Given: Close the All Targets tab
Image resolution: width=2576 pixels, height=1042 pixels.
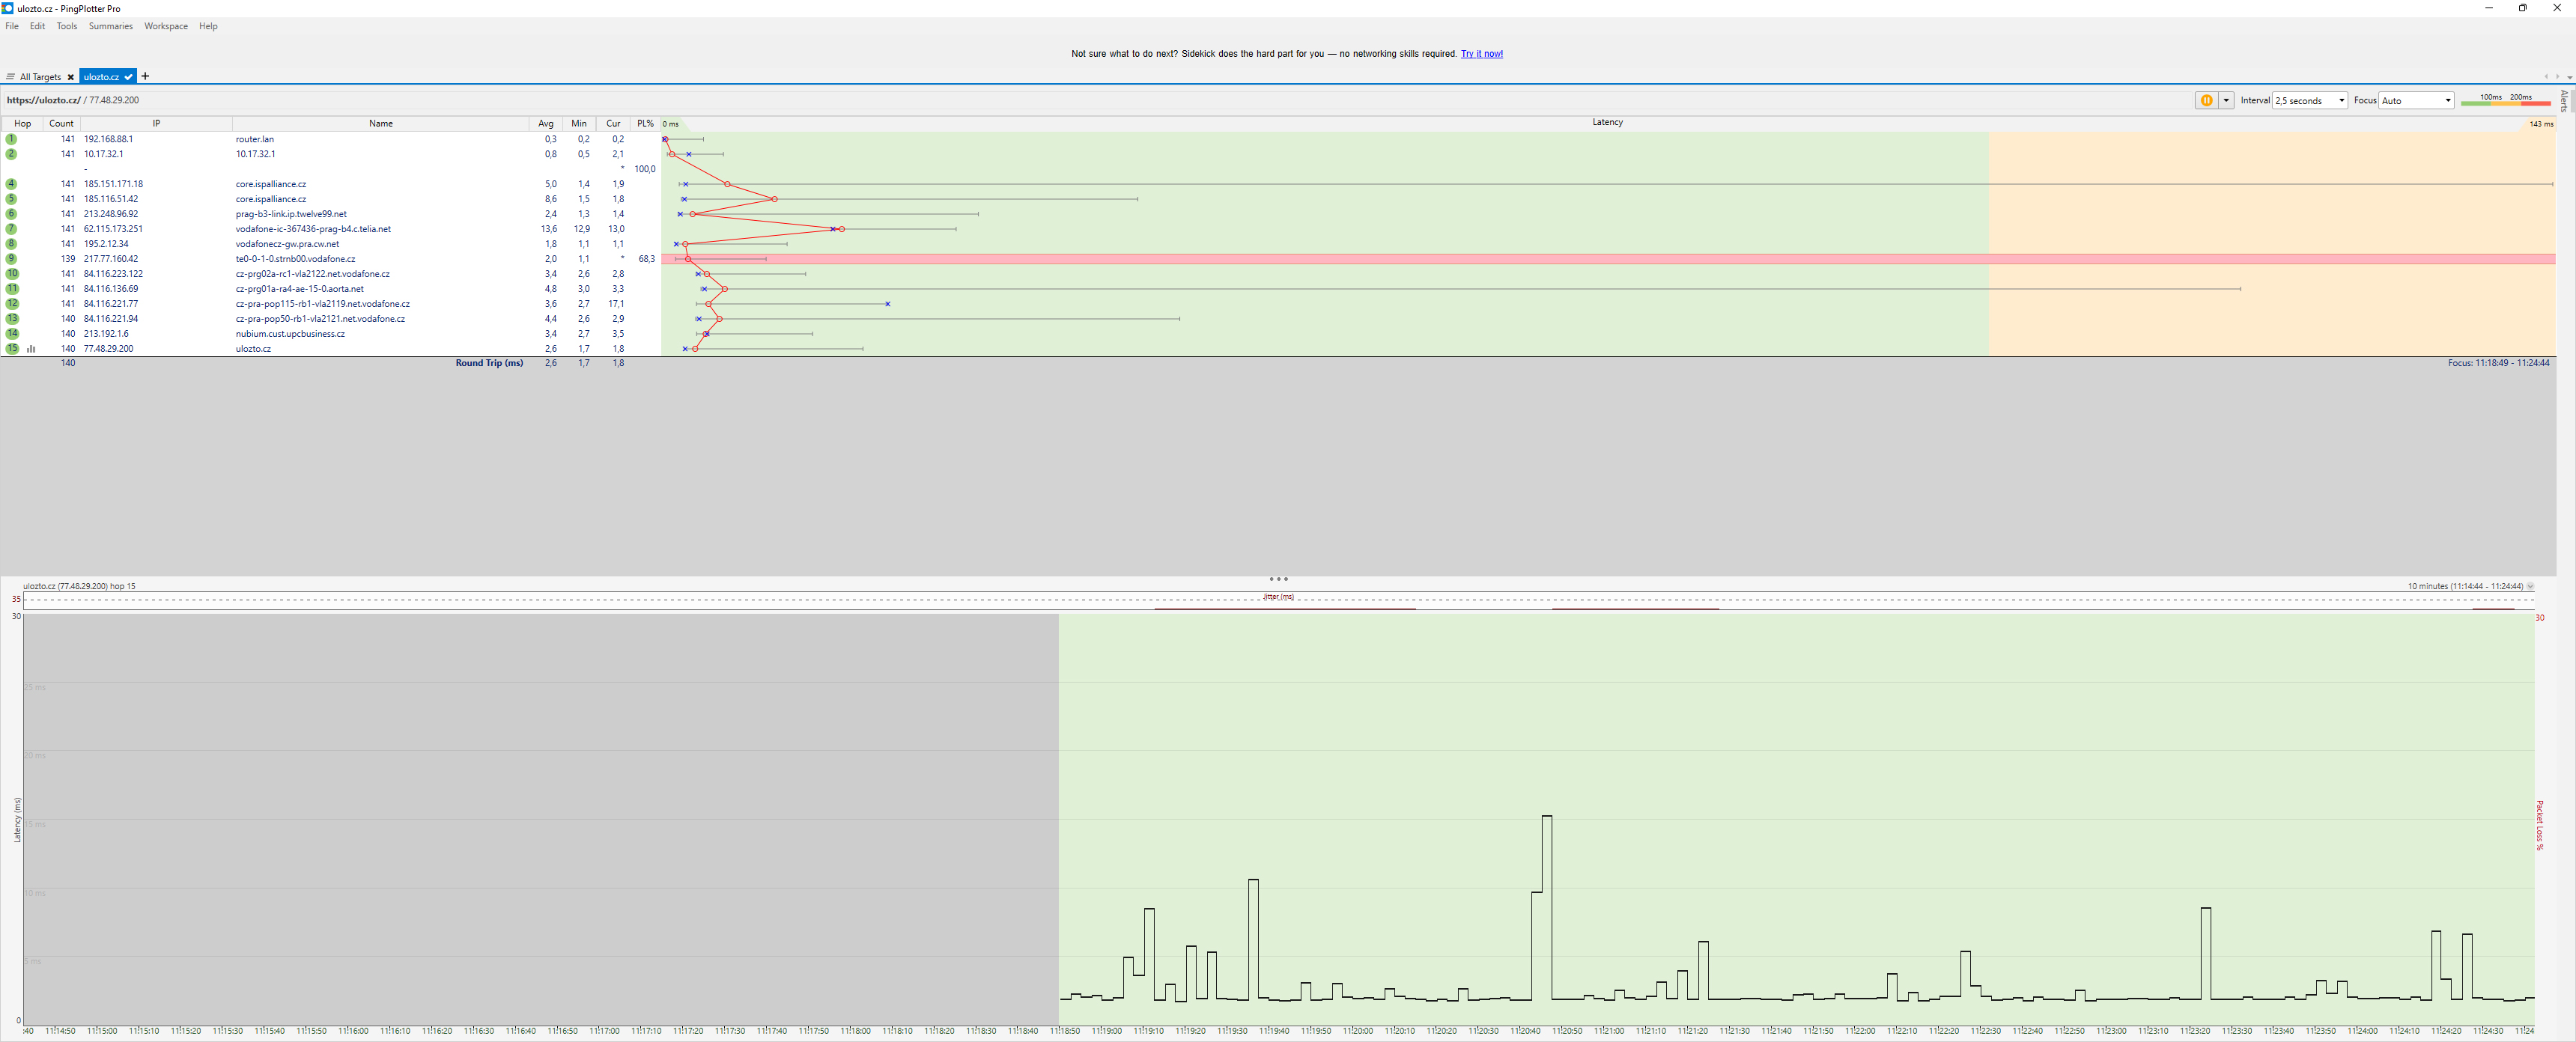Looking at the screenshot, I should point(71,77).
